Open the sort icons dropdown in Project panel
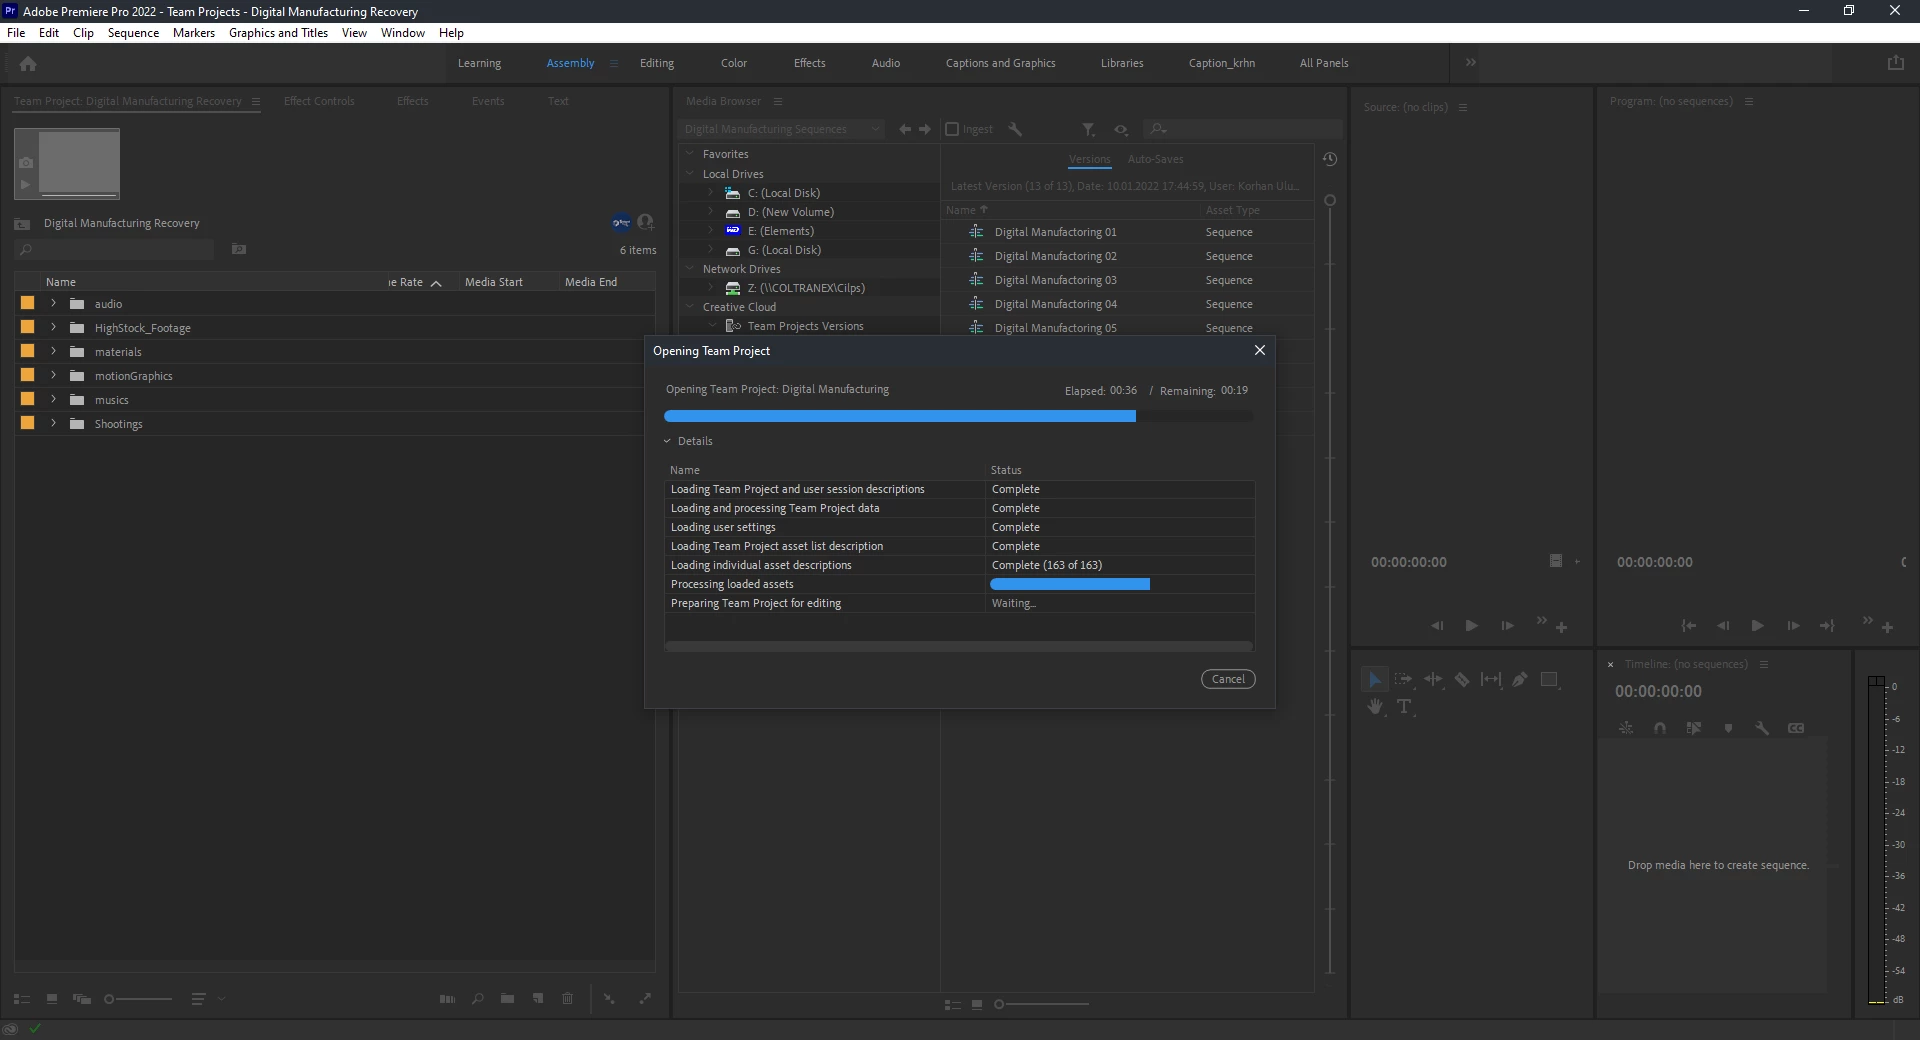Image resolution: width=1920 pixels, height=1040 pixels. [221, 998]
